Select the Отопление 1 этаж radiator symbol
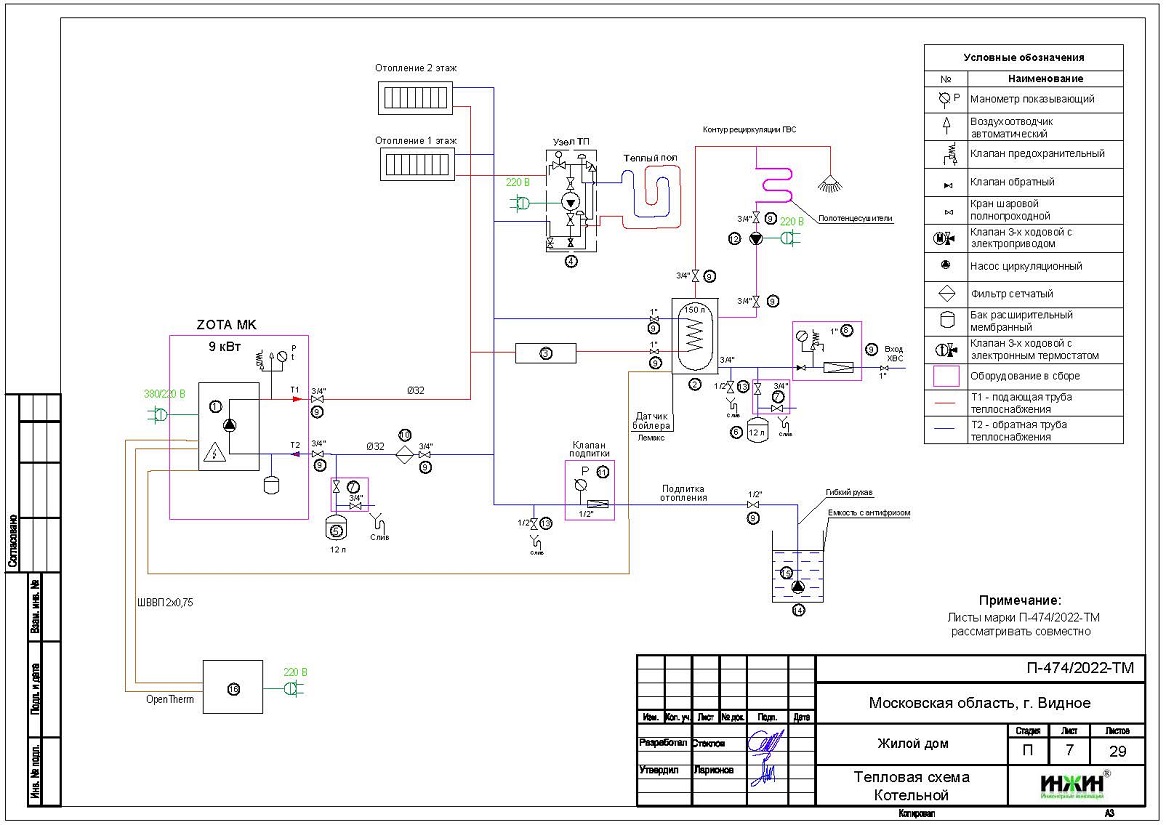 [416, 163]
